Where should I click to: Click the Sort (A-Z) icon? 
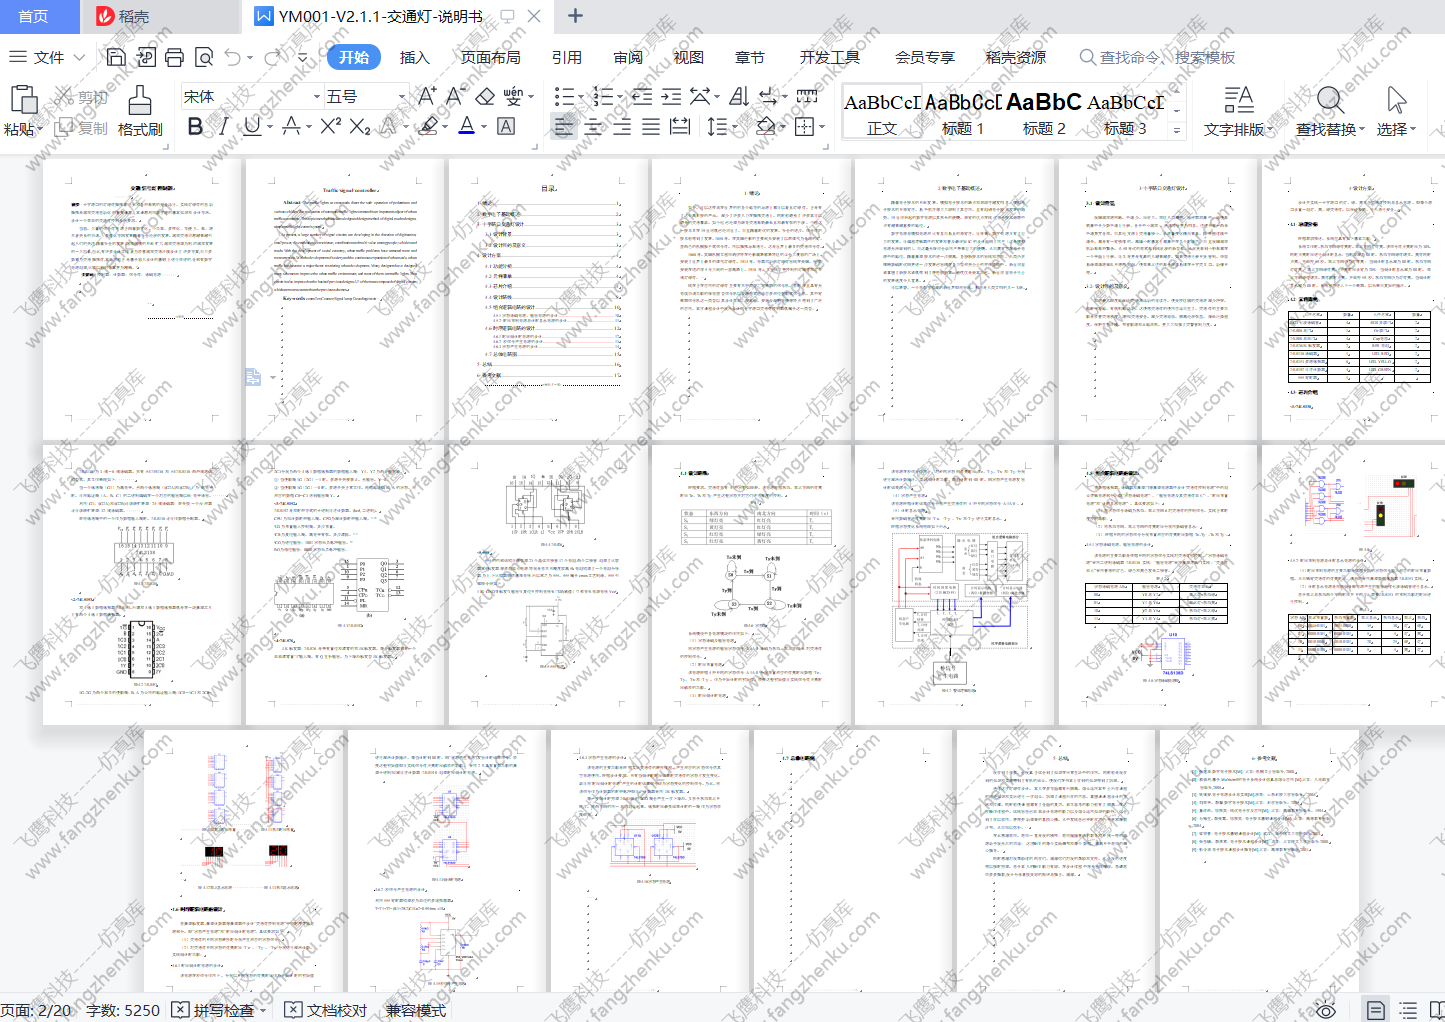(739, 96)
